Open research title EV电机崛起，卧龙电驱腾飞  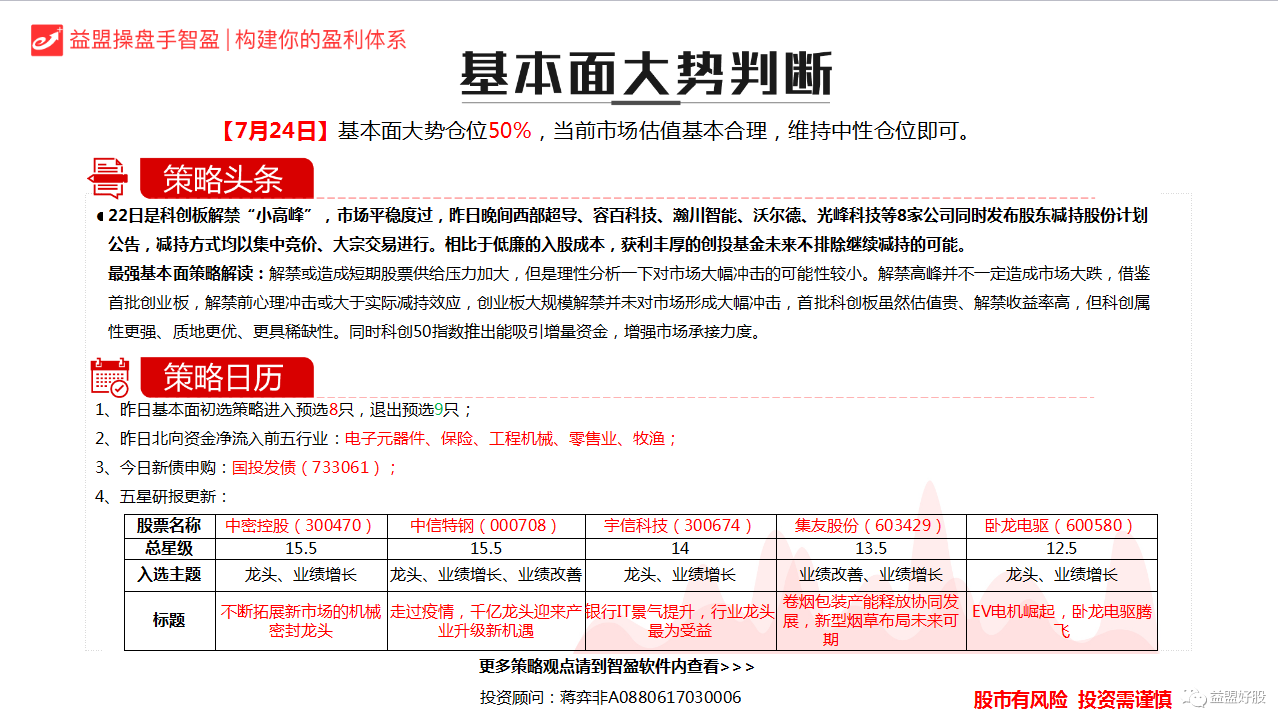pos(1061,621)
